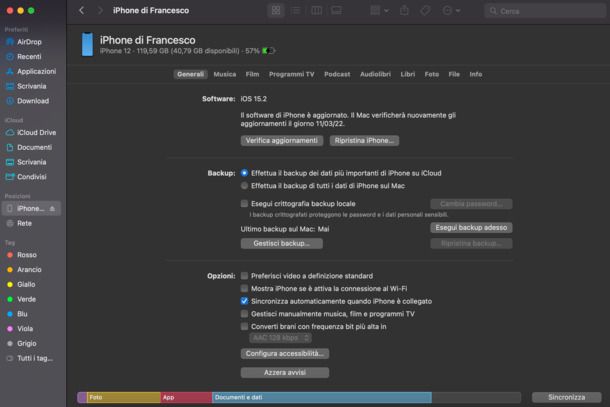610x407 pixels.
Task: Open AirDrop in the sidebar
Action: click(x=29, y=42)
